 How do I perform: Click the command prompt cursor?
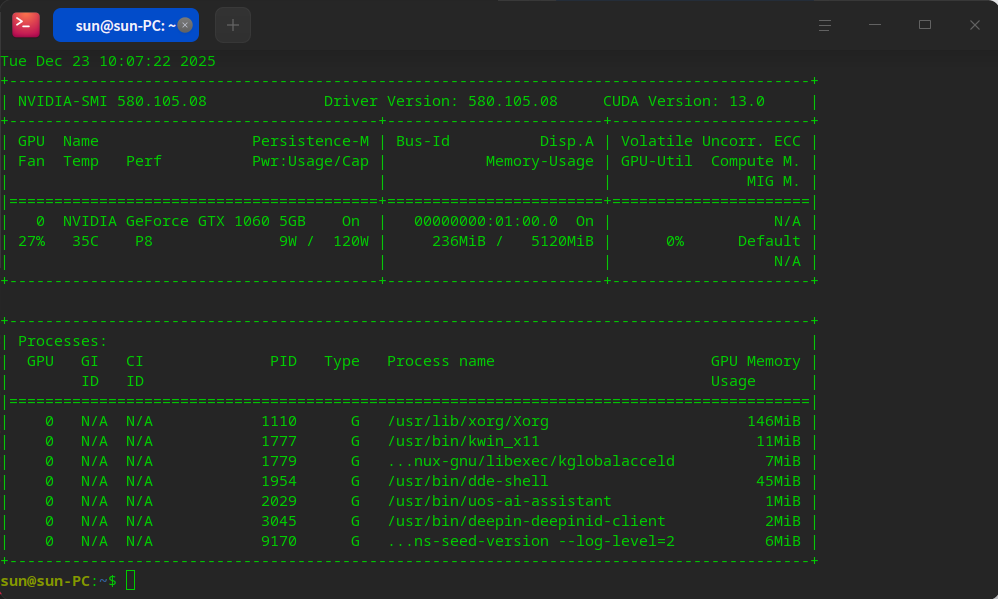pyautogui.click(x=130, y=581)
